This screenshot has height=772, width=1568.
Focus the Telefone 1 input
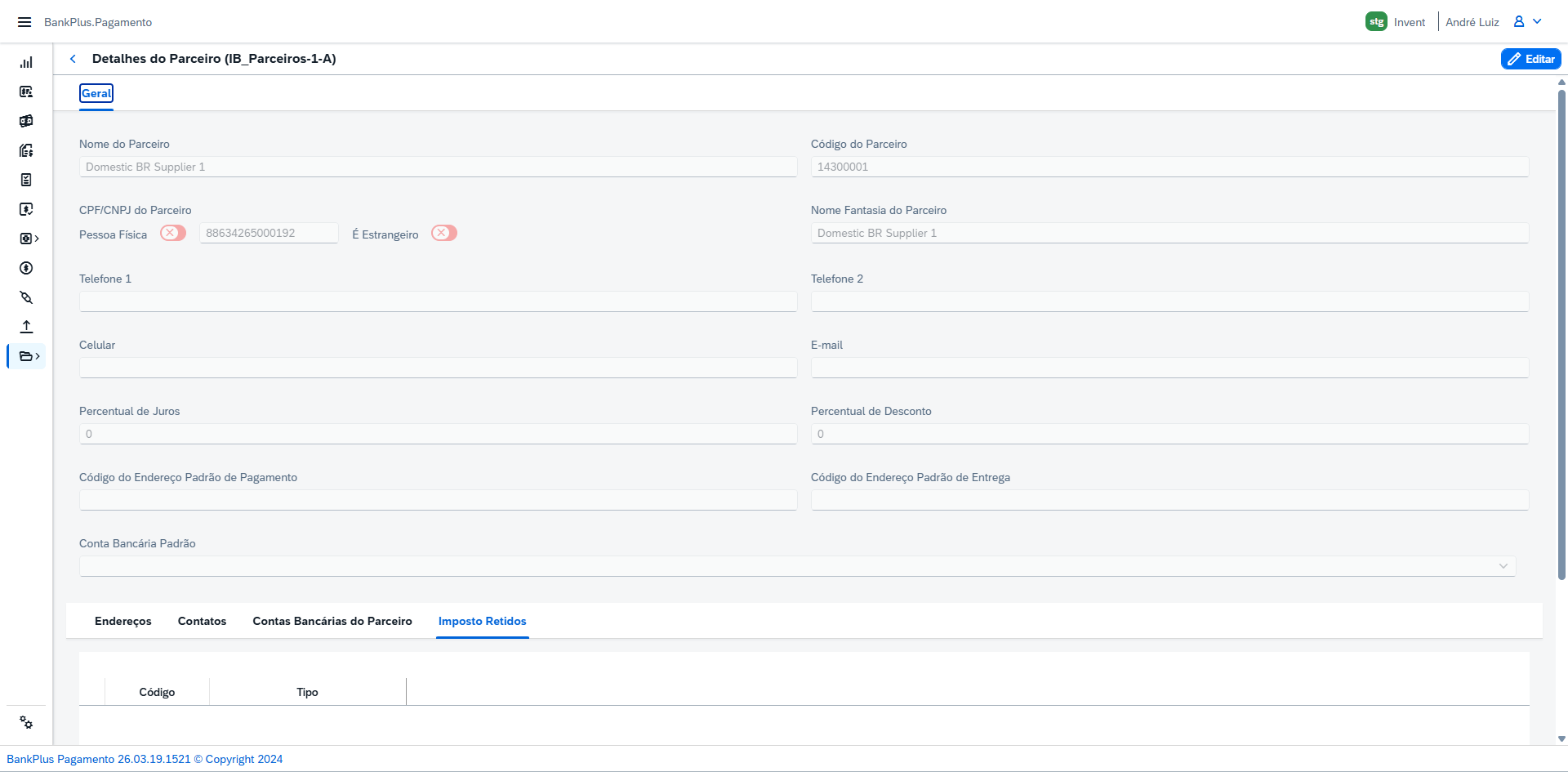(438, 301)
